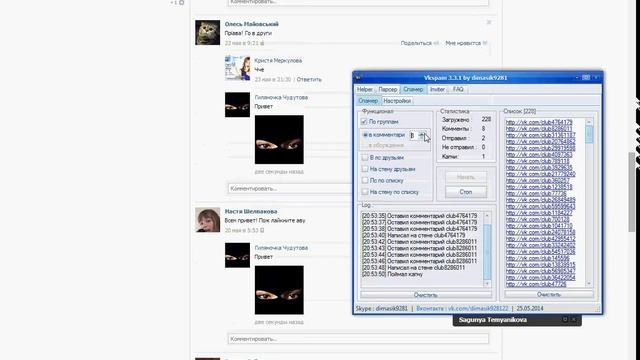Close the Sagunya Temyanikova chat popup
640x360 pixels.
574,320
